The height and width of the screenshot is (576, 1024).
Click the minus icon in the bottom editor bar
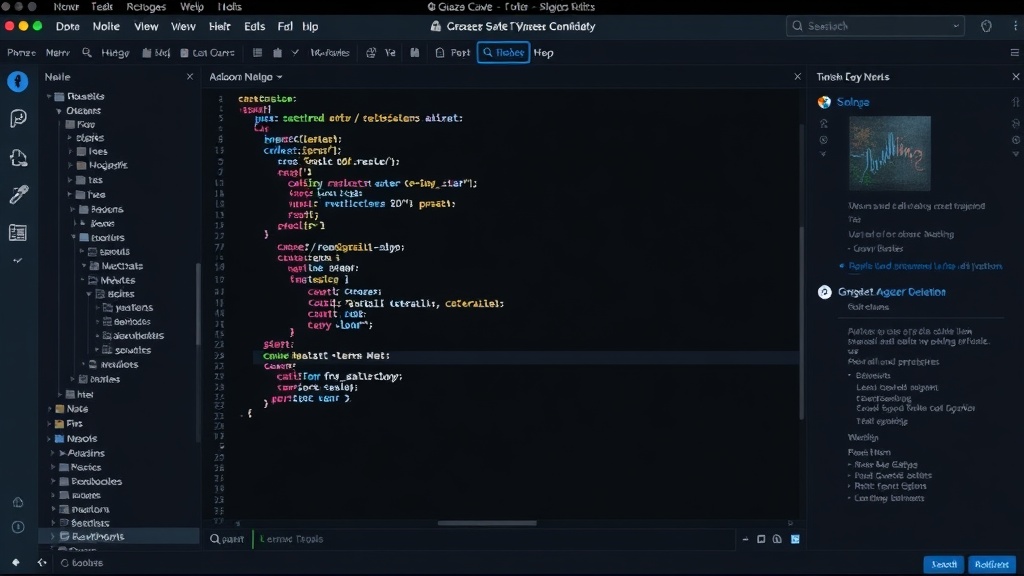click(x=745, y=539)
